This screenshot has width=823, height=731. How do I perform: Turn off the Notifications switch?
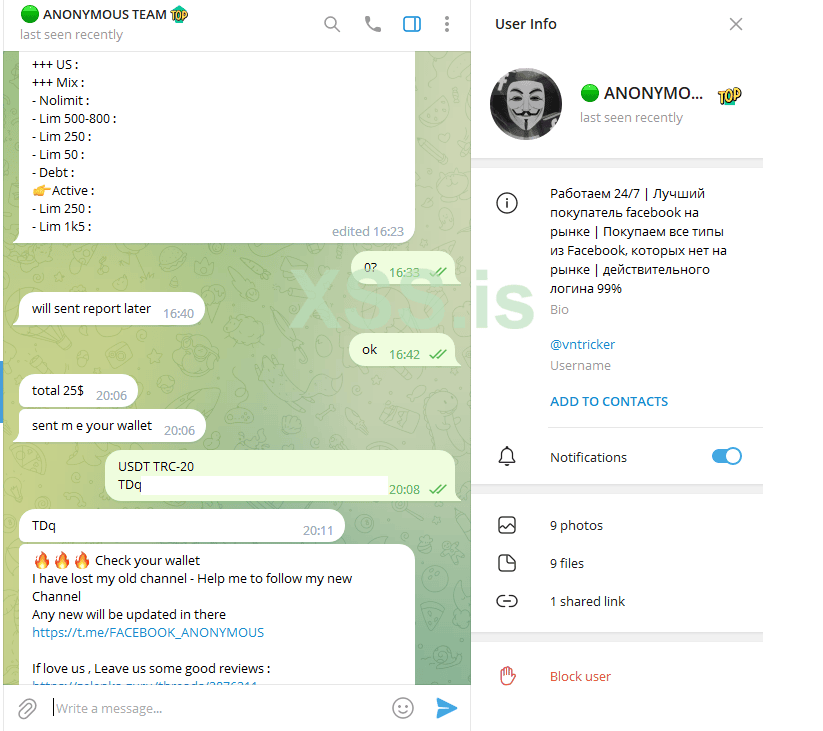pos(726,456)
